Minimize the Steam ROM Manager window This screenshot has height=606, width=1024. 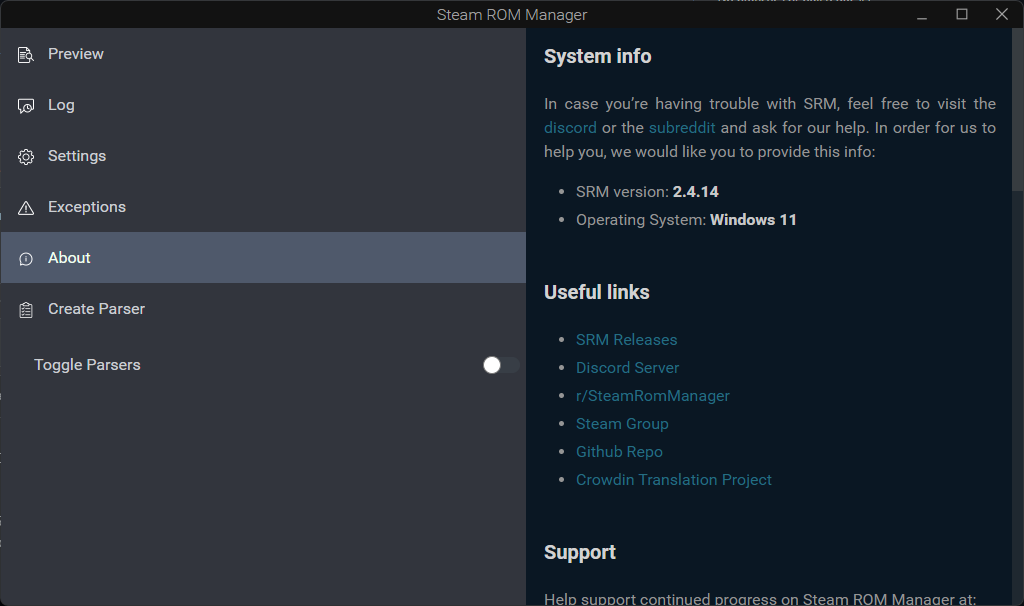(x=921, y=14)
